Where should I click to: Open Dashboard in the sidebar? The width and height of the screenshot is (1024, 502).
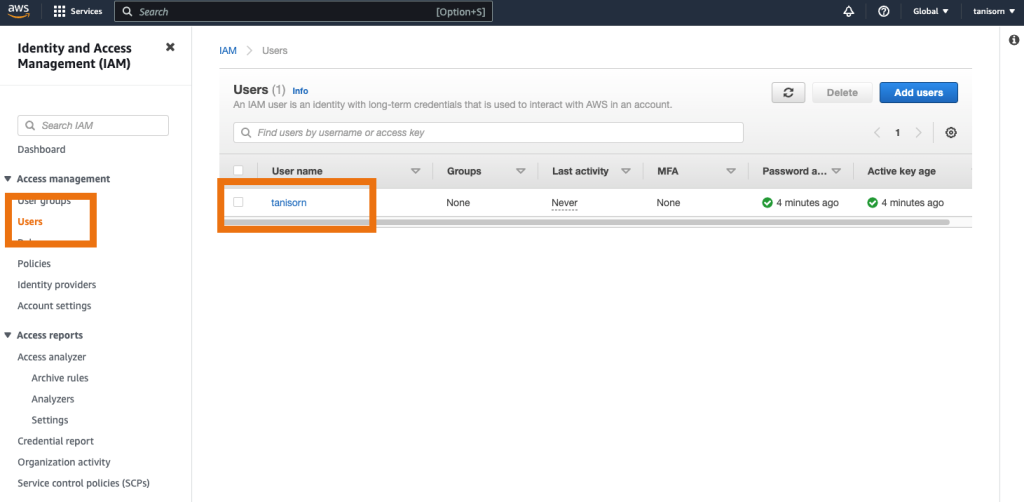41,149
